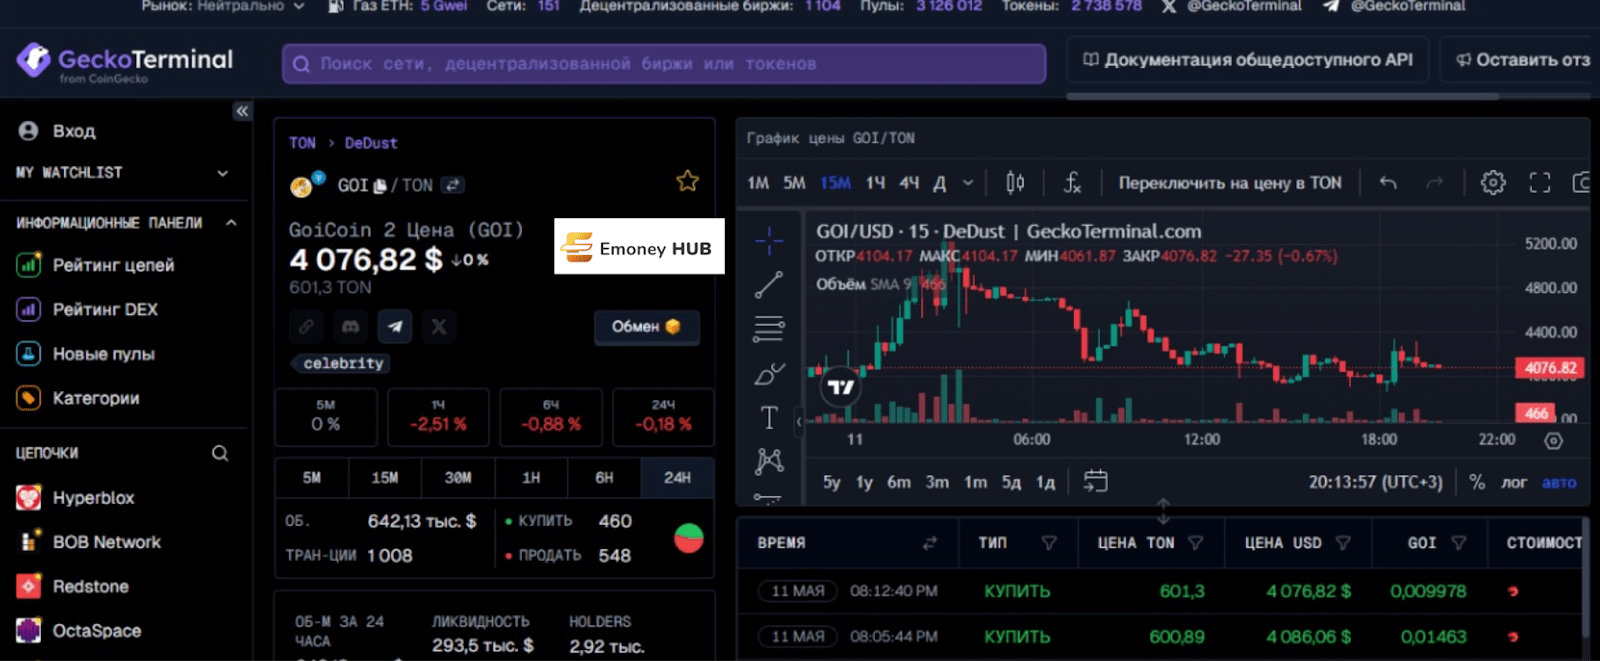Open the go-to-date calendar icon
This screenshot has width=1600, height=661.
(1096, 481)
